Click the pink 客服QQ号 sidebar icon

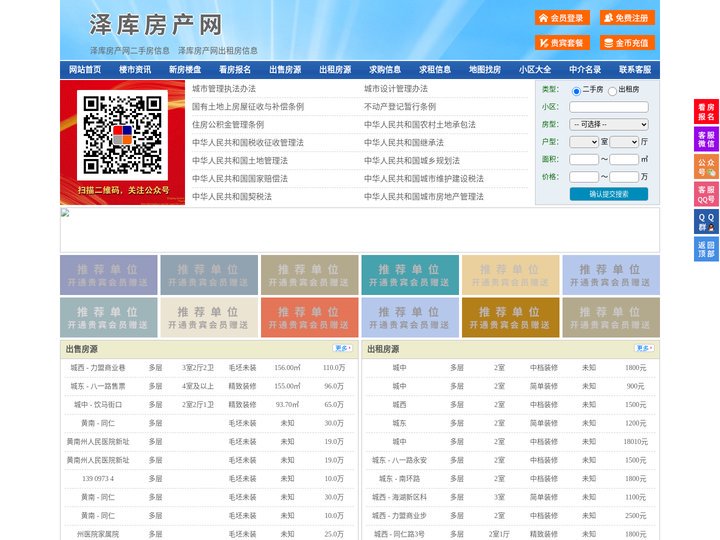(x=706, y=194)
